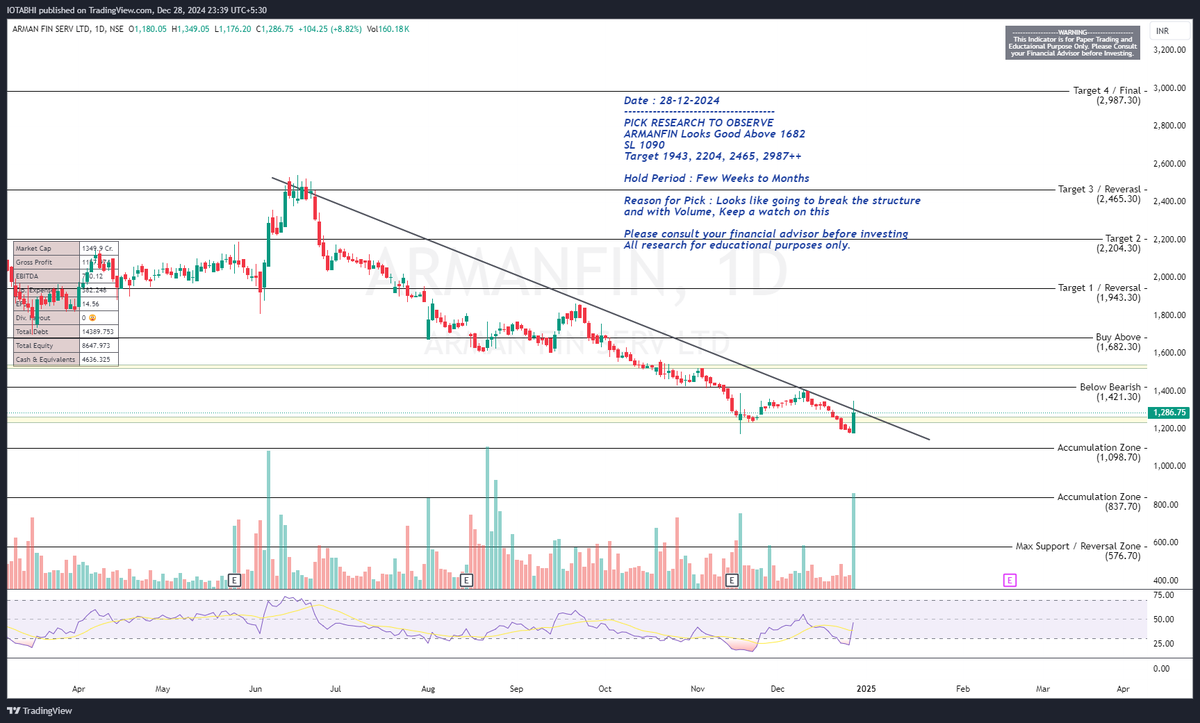Select the Accumulation Zone (837.70) label
This screenshot has width=1200, height=723.
point(1101,502)
